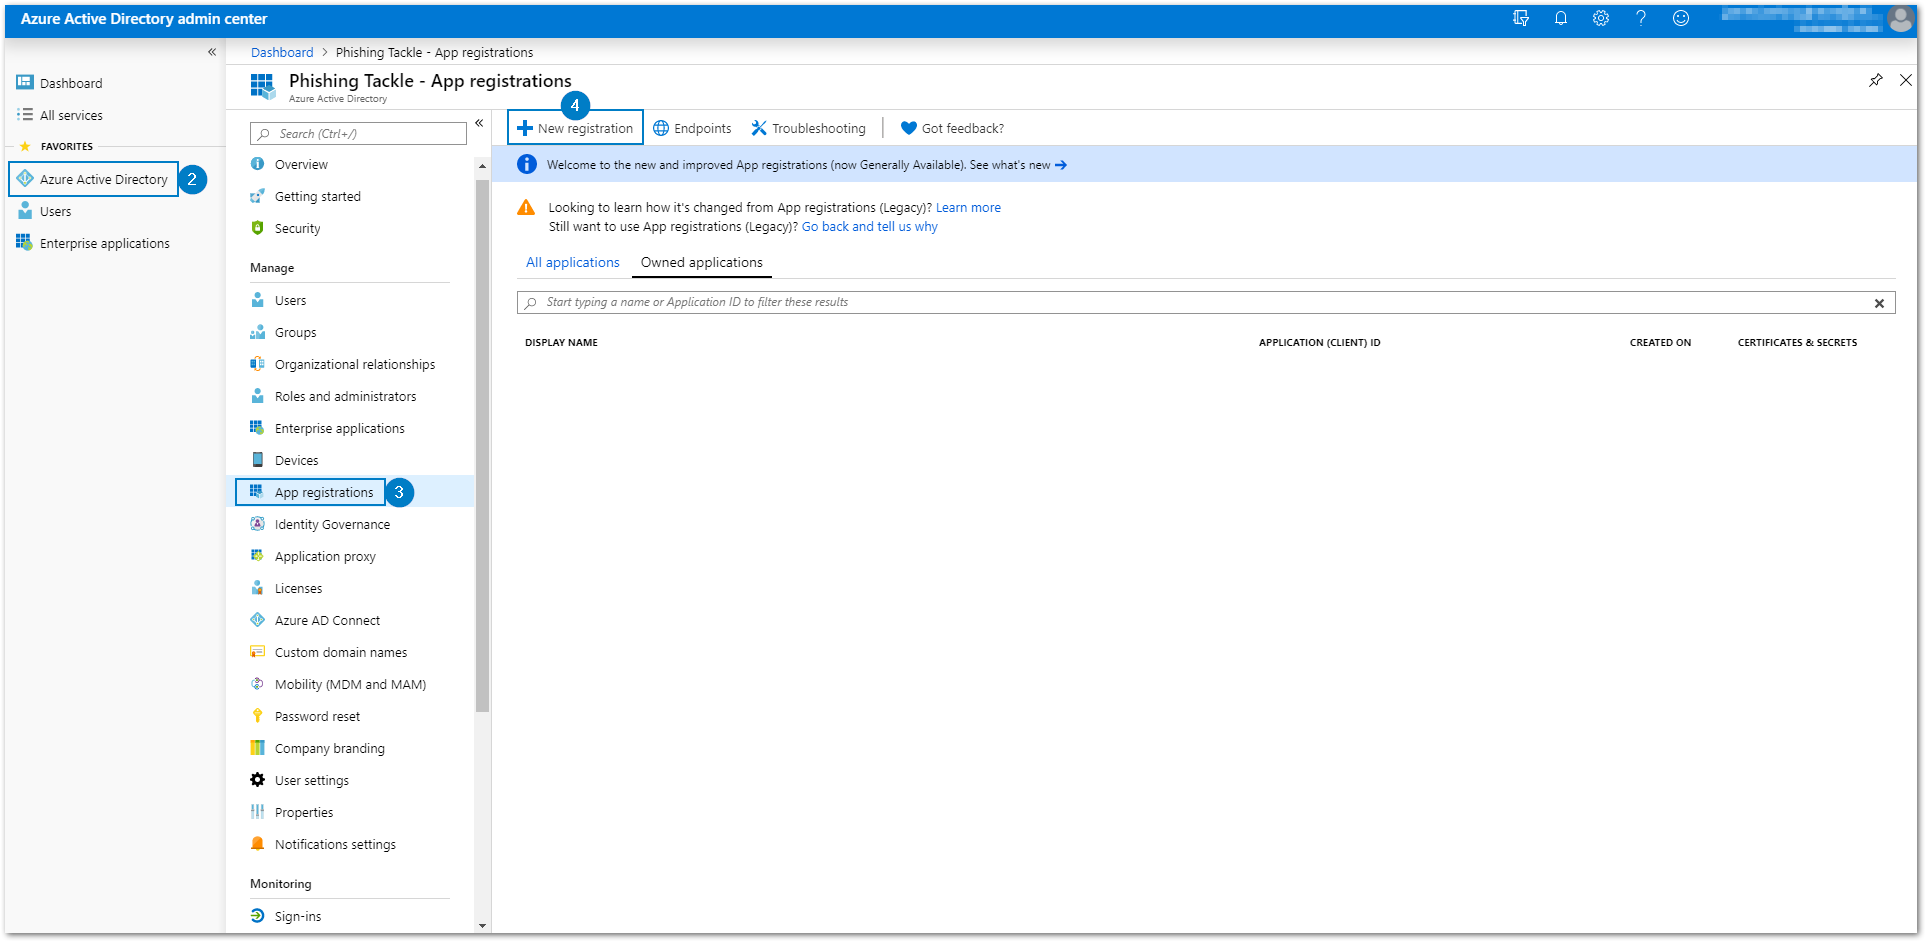
Task: Collapse the left navigation sidebar
Action: click(211, 51)
